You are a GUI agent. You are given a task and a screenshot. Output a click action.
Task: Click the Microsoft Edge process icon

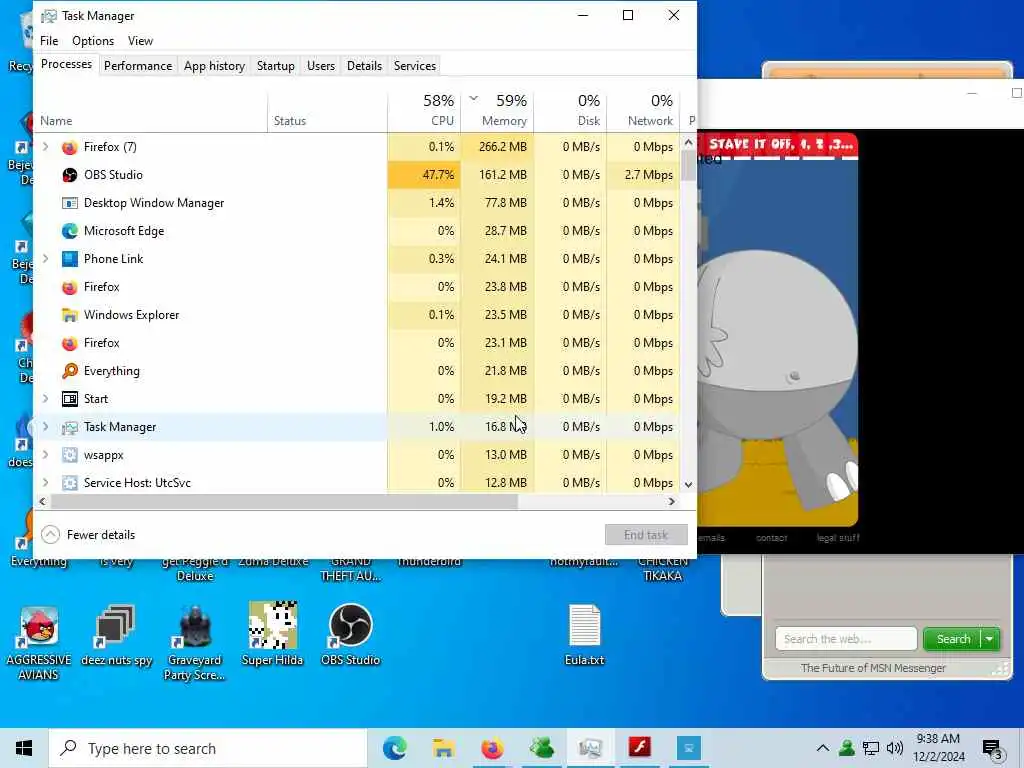70,231
